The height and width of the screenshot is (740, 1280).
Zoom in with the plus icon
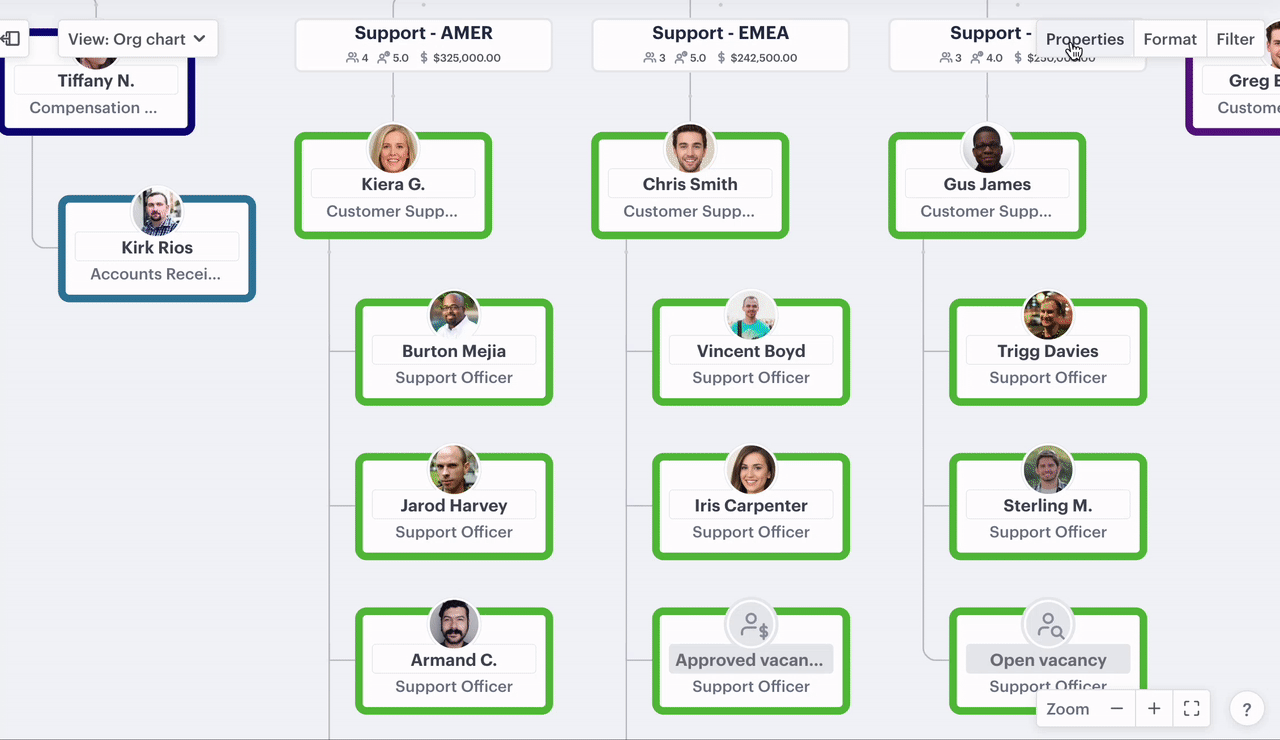point(1154,709)
